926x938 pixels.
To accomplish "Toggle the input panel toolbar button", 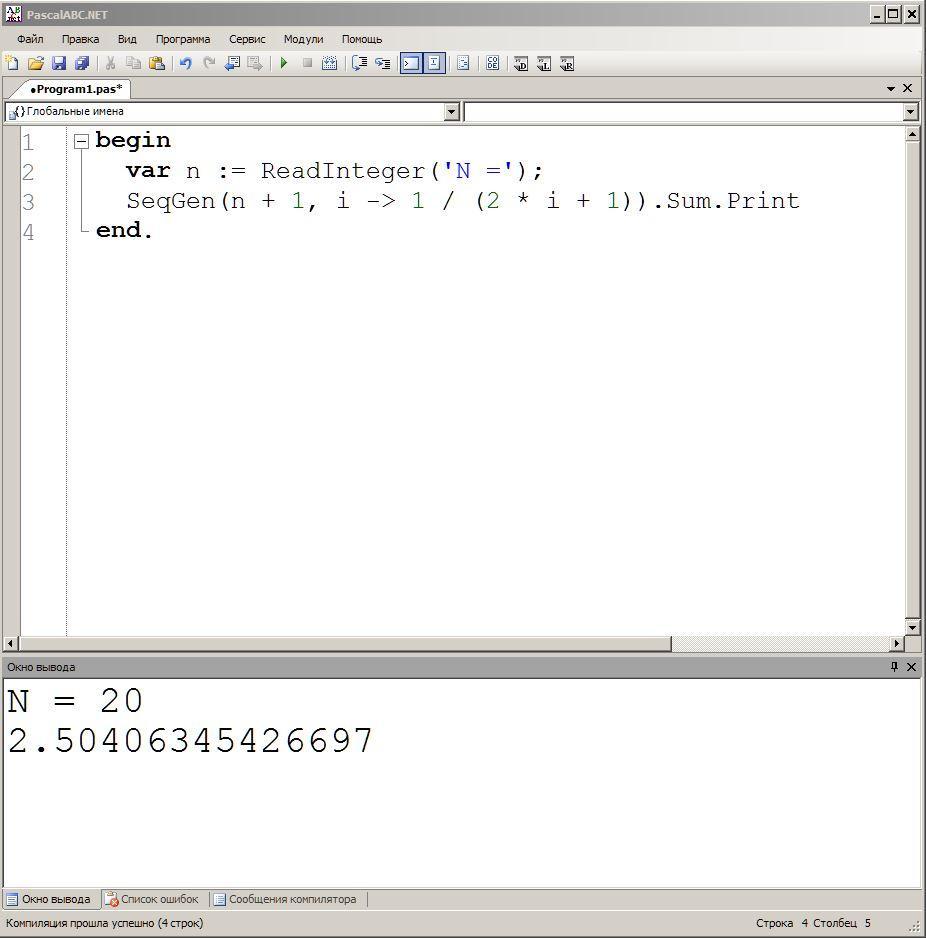I will coord(434,63).
